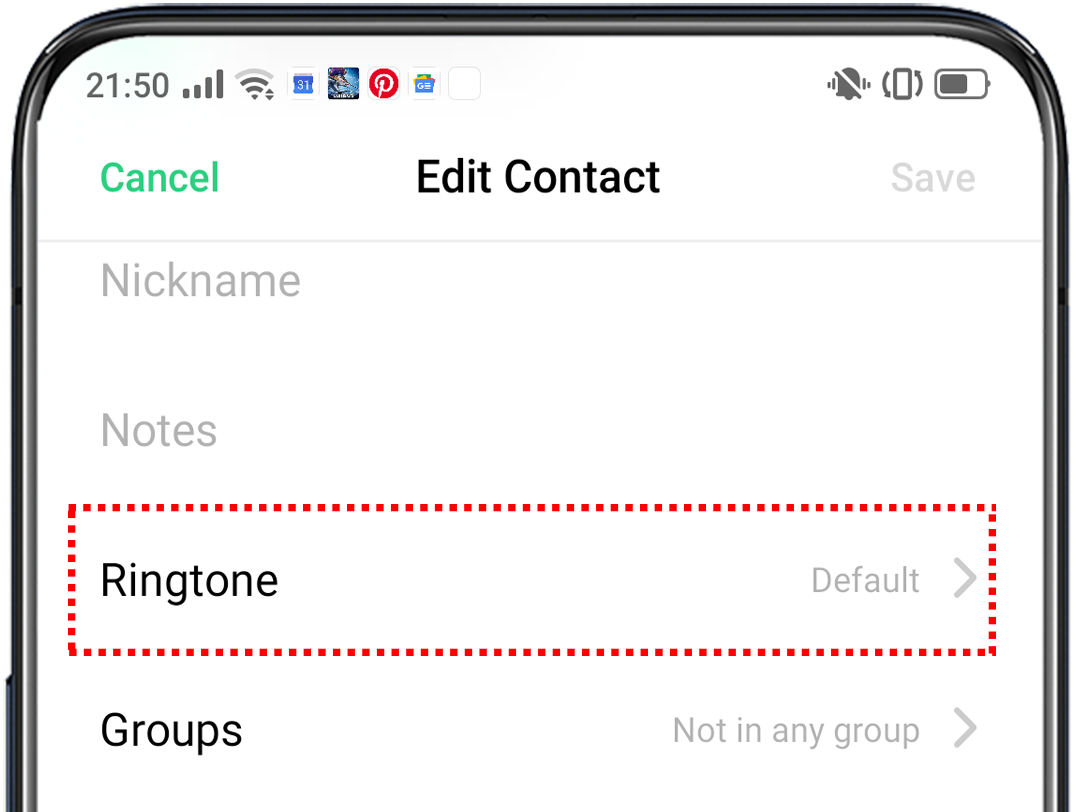This screenshot has width=1080, height=812.
Task: Expand Groups chevron arrow
Action: (x=965, y=729)
